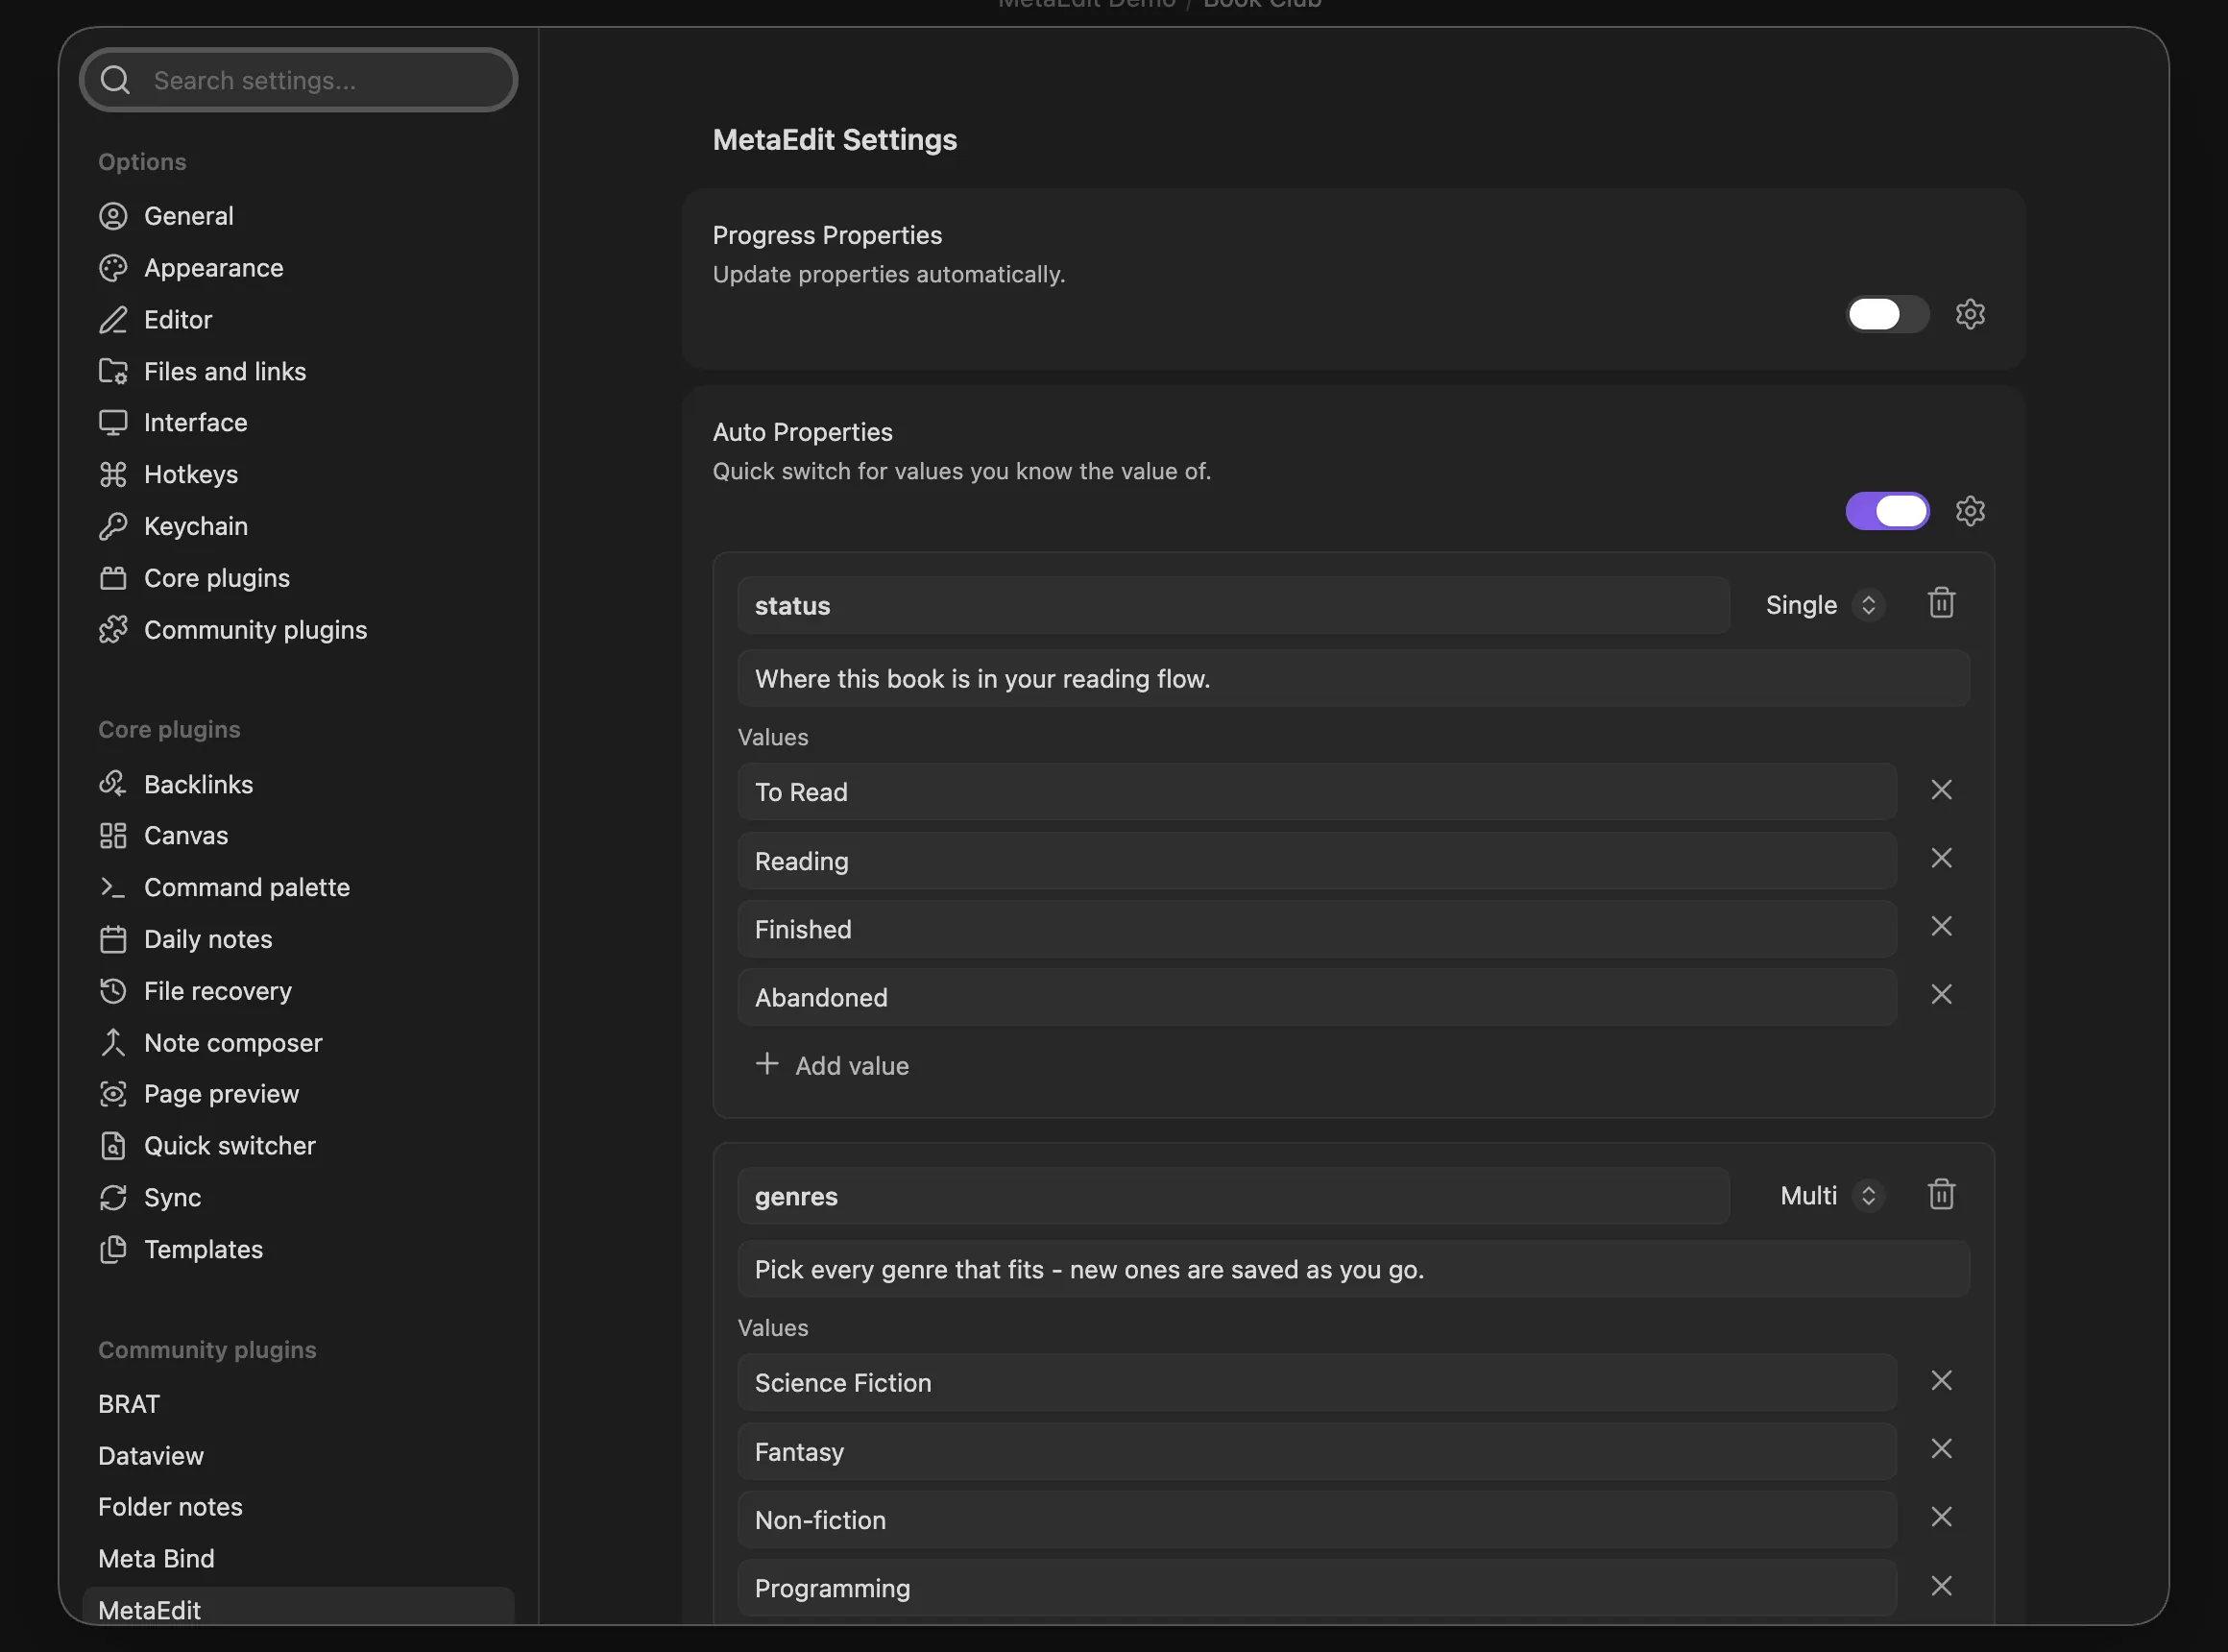Screen dimensions: 2228x1652
Task: Edit genres description 'Pick every genre'
Action: point(1353,1270)
